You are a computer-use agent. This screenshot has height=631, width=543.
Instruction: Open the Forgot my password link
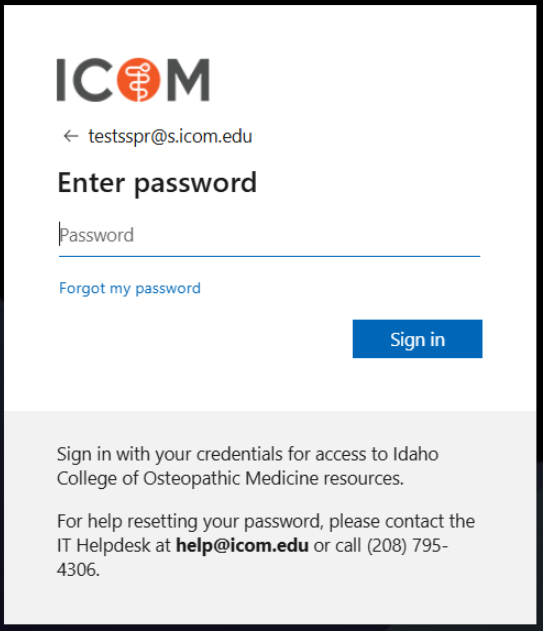pyautogui.click(x=130, y=288)
